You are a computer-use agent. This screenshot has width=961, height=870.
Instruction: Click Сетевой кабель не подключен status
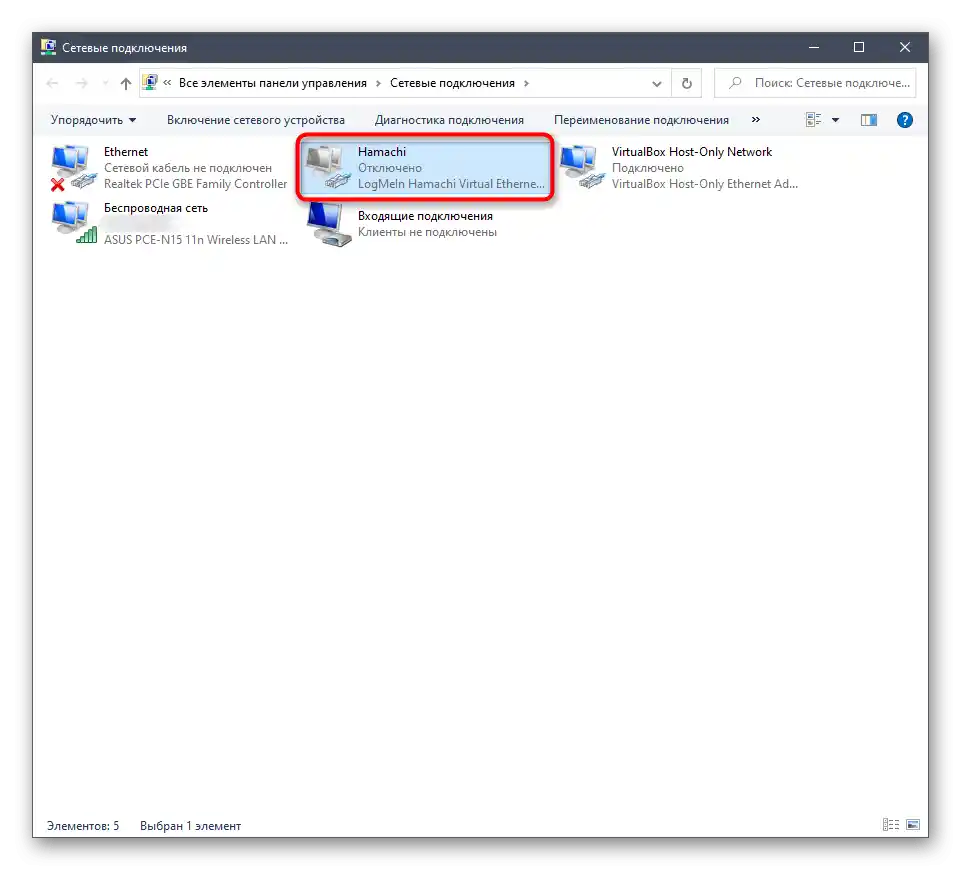(x=188, y=168)
